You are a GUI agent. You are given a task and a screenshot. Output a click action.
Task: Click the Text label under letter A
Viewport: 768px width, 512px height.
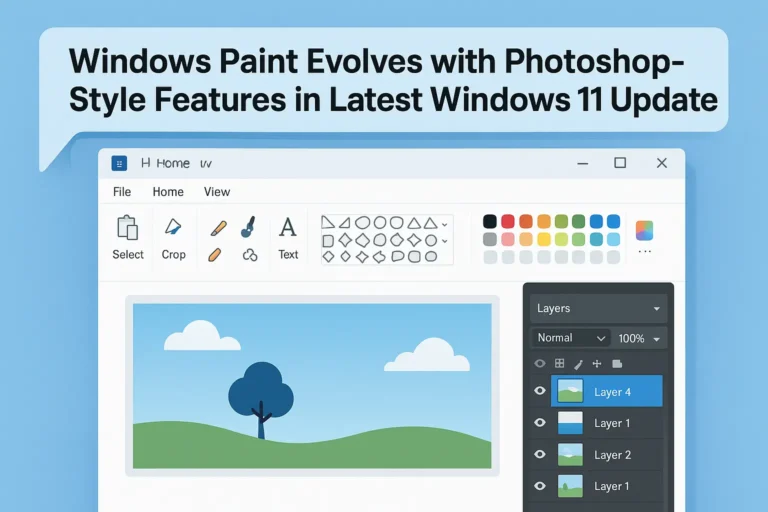click(288, 255)
